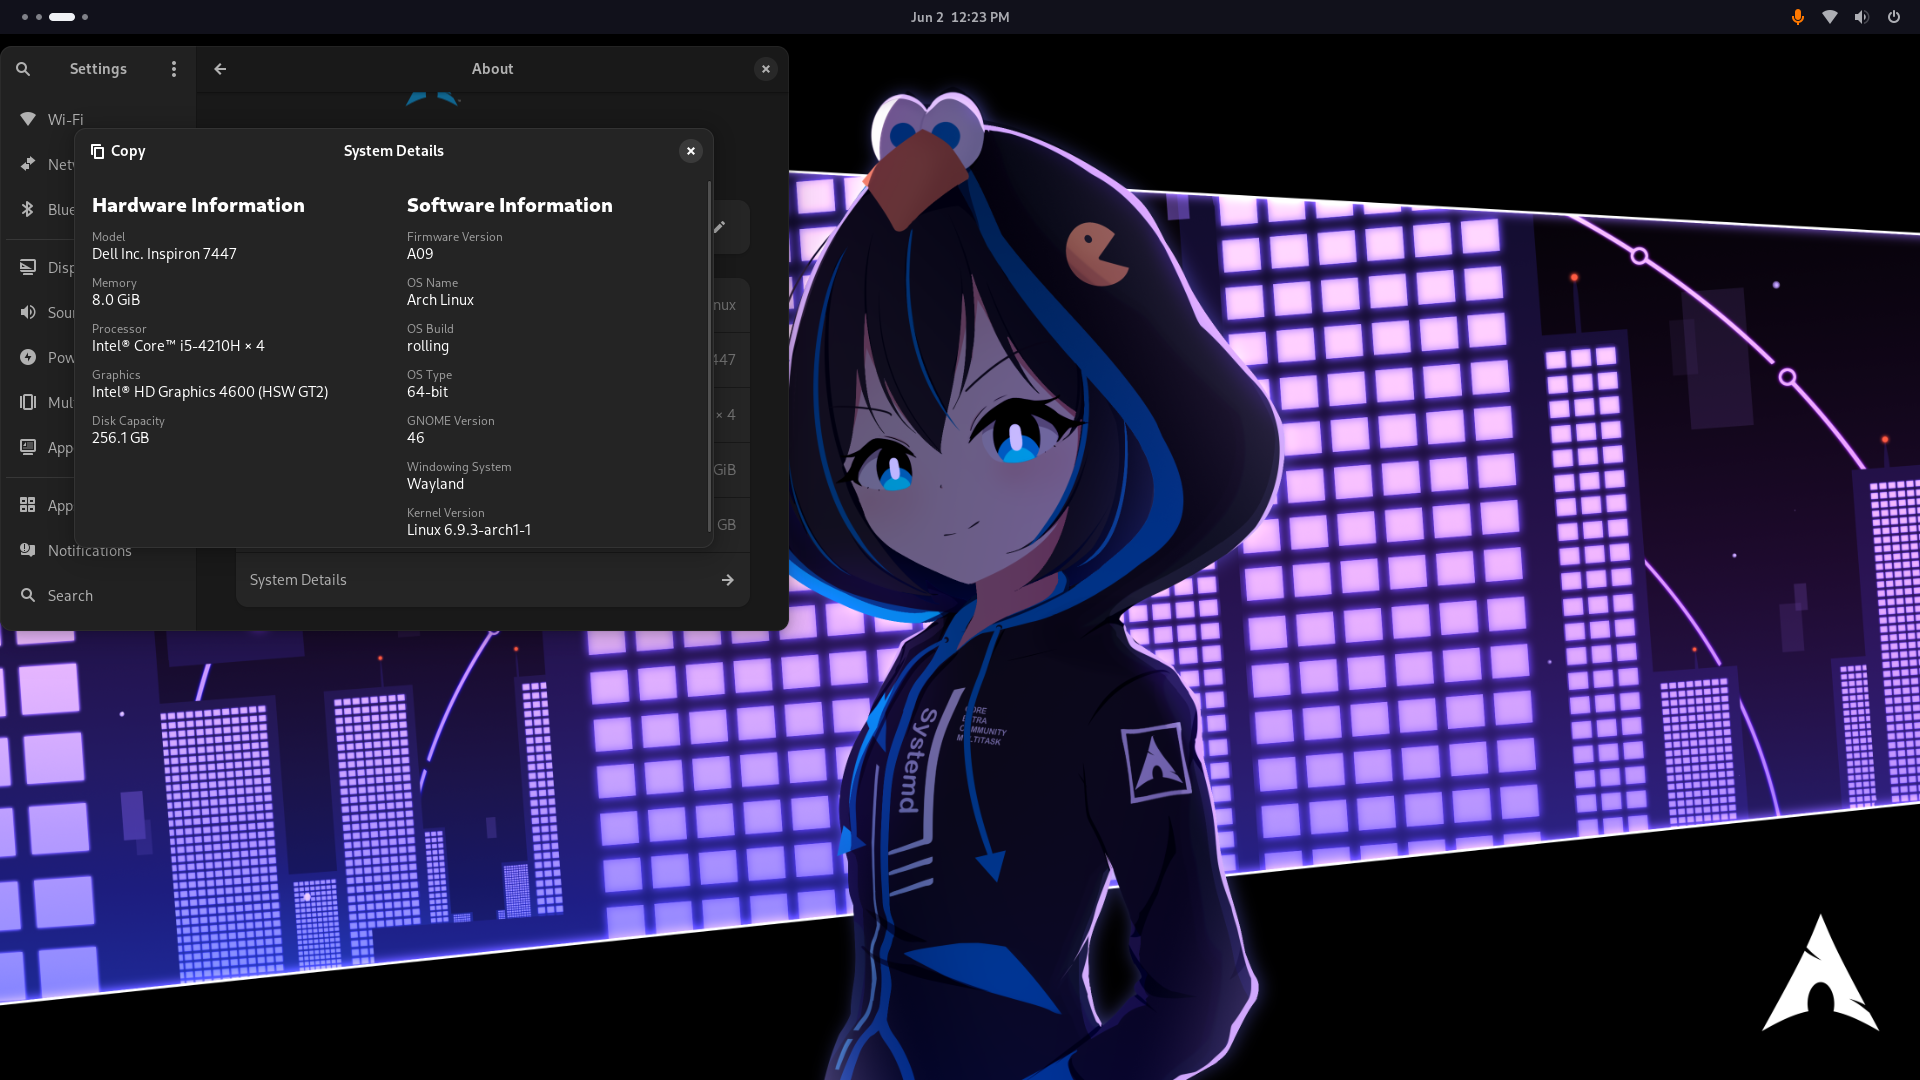Click the arrow on the System Details row
Screen dimensions: 1920x1080
727,580
